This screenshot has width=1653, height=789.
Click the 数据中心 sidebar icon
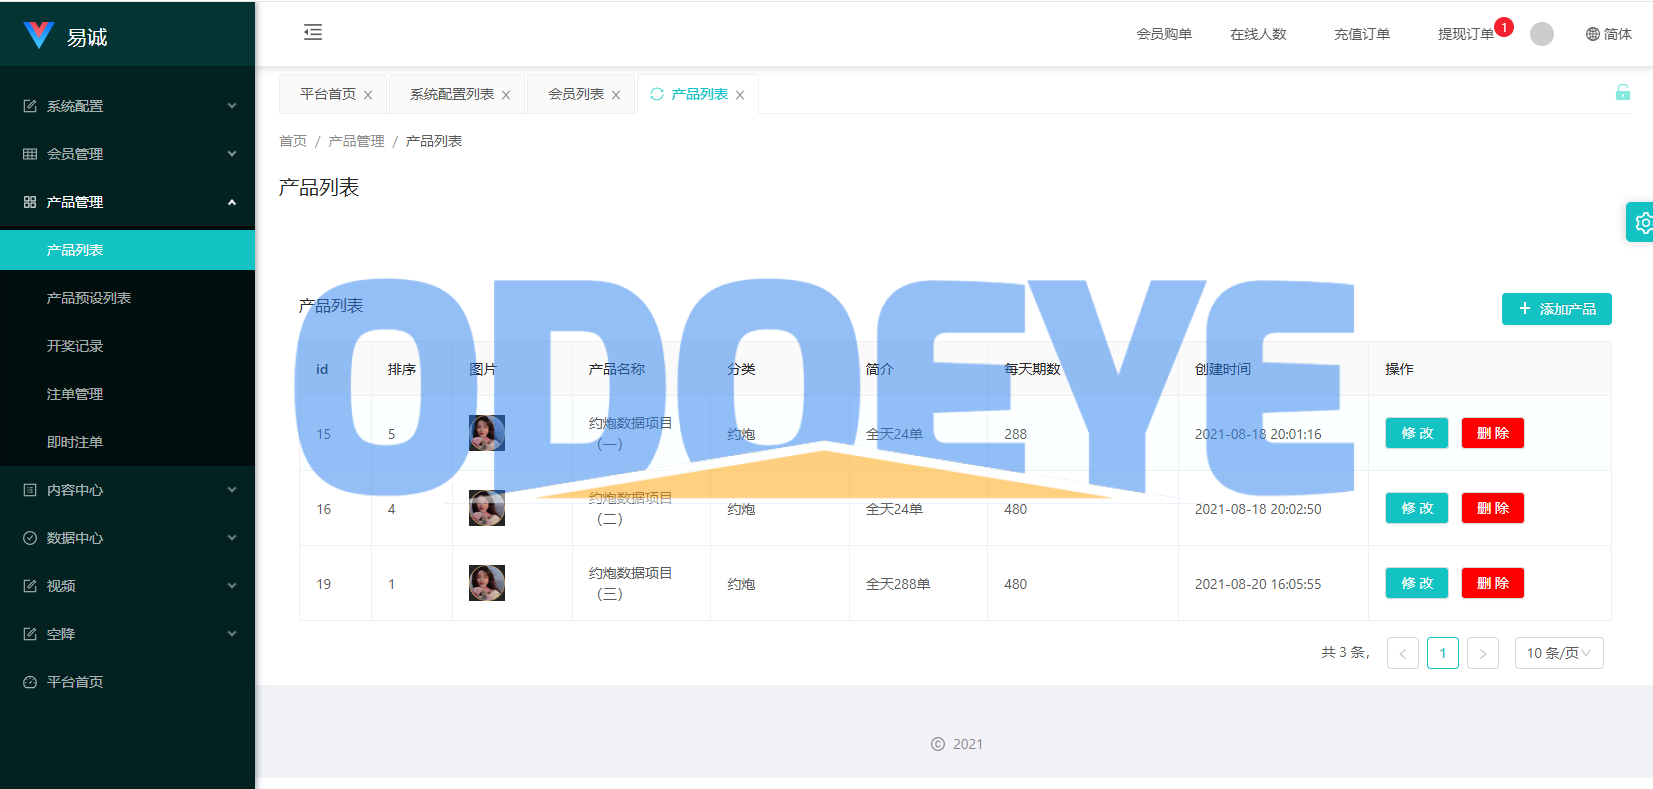click(30, 538)
